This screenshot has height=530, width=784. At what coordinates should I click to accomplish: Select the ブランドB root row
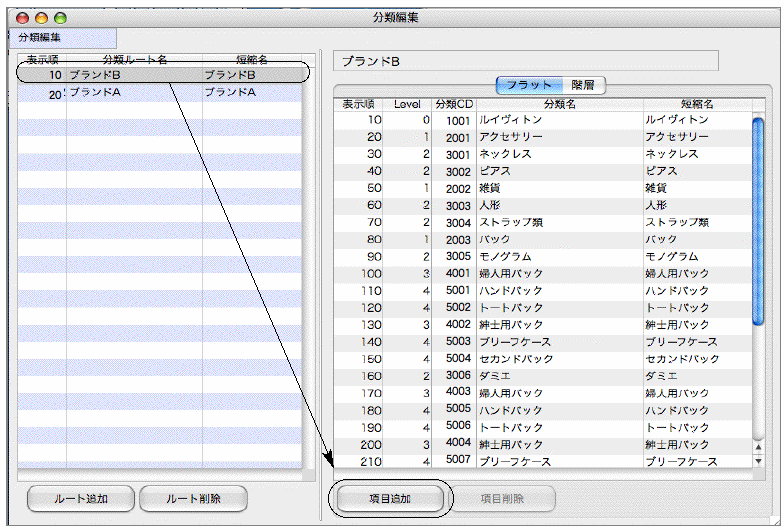(160, 75)
